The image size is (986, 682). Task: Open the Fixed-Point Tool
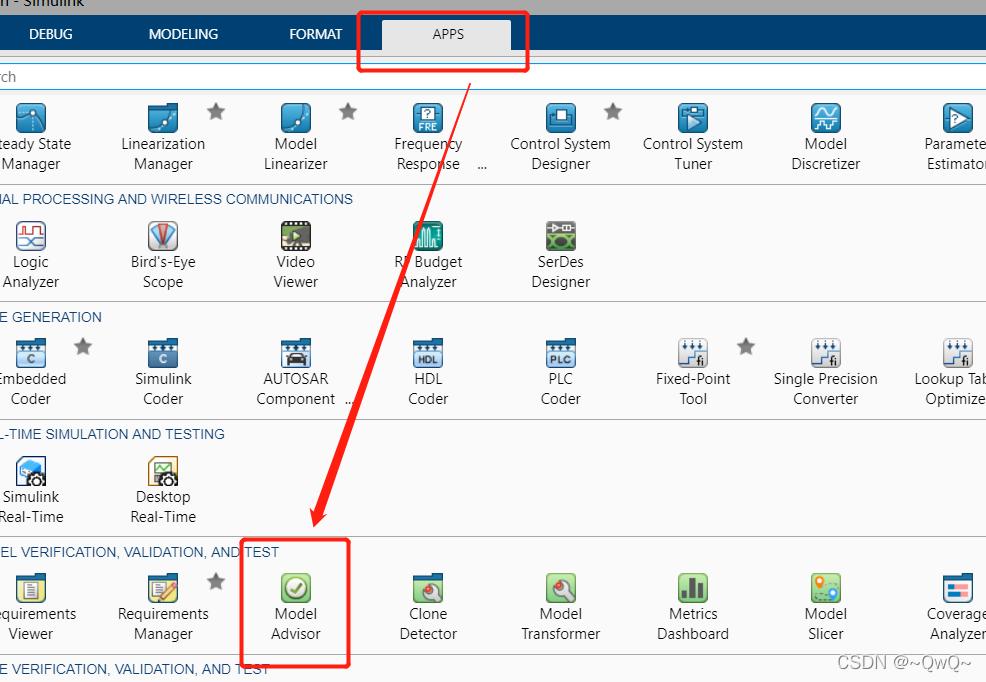(693, 372)
